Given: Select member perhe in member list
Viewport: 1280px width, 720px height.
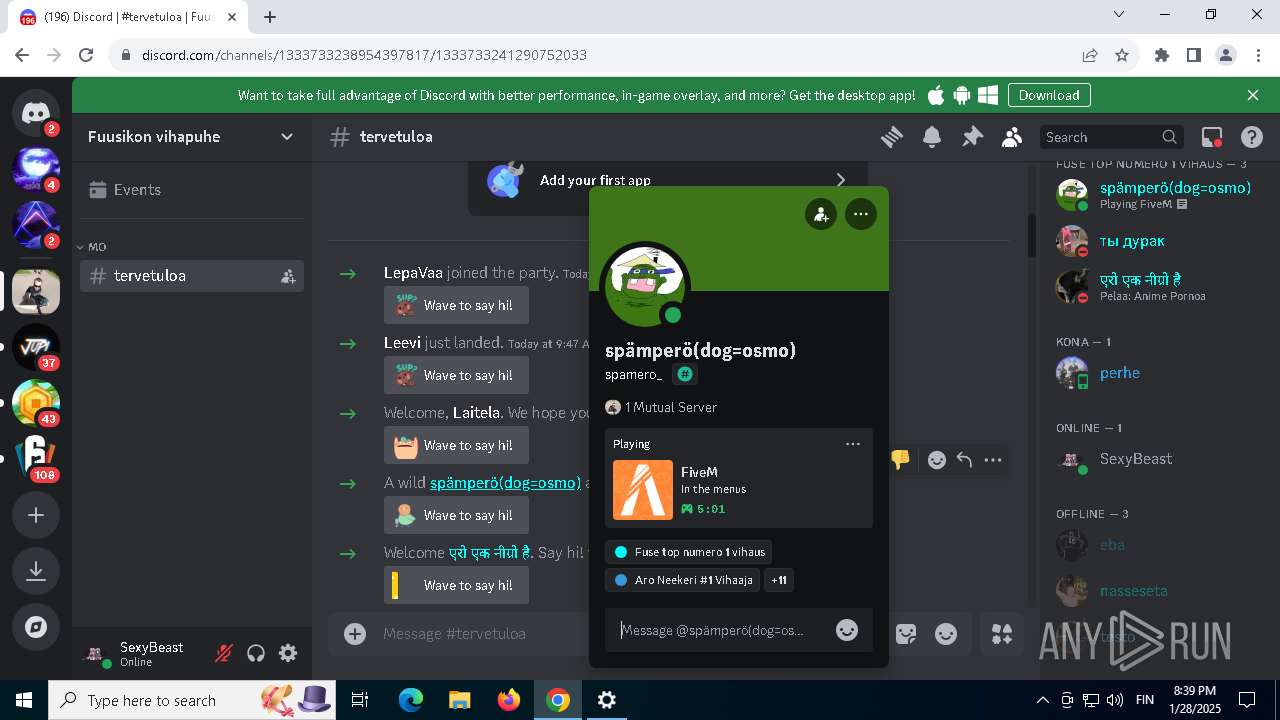Looking at the screenshot, I should 1152,373.
